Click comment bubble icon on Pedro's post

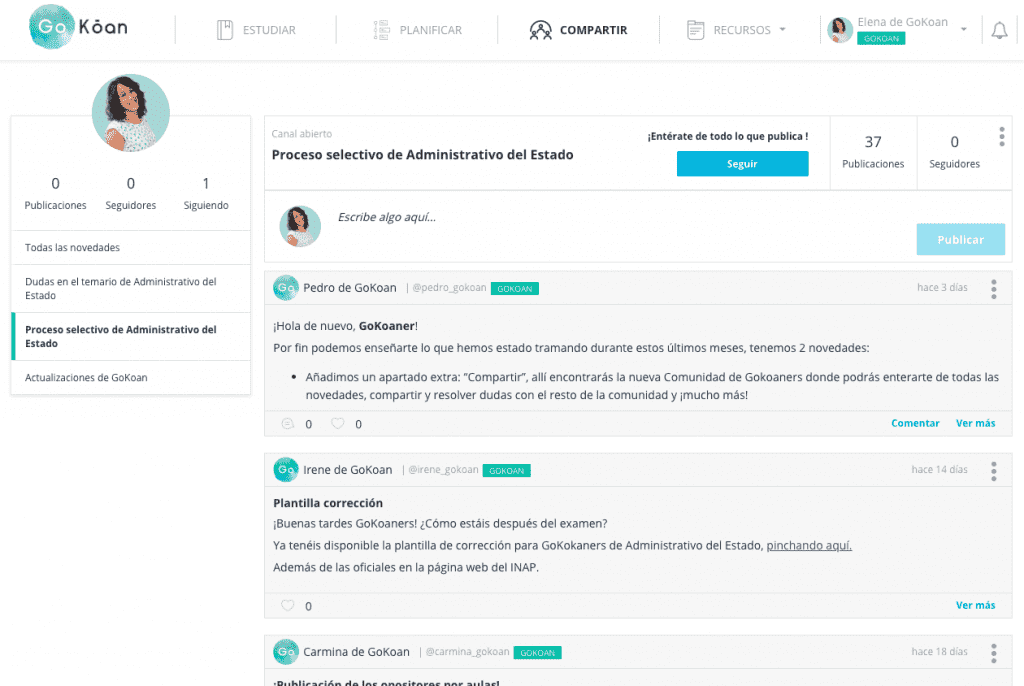(x=287, y=424)
